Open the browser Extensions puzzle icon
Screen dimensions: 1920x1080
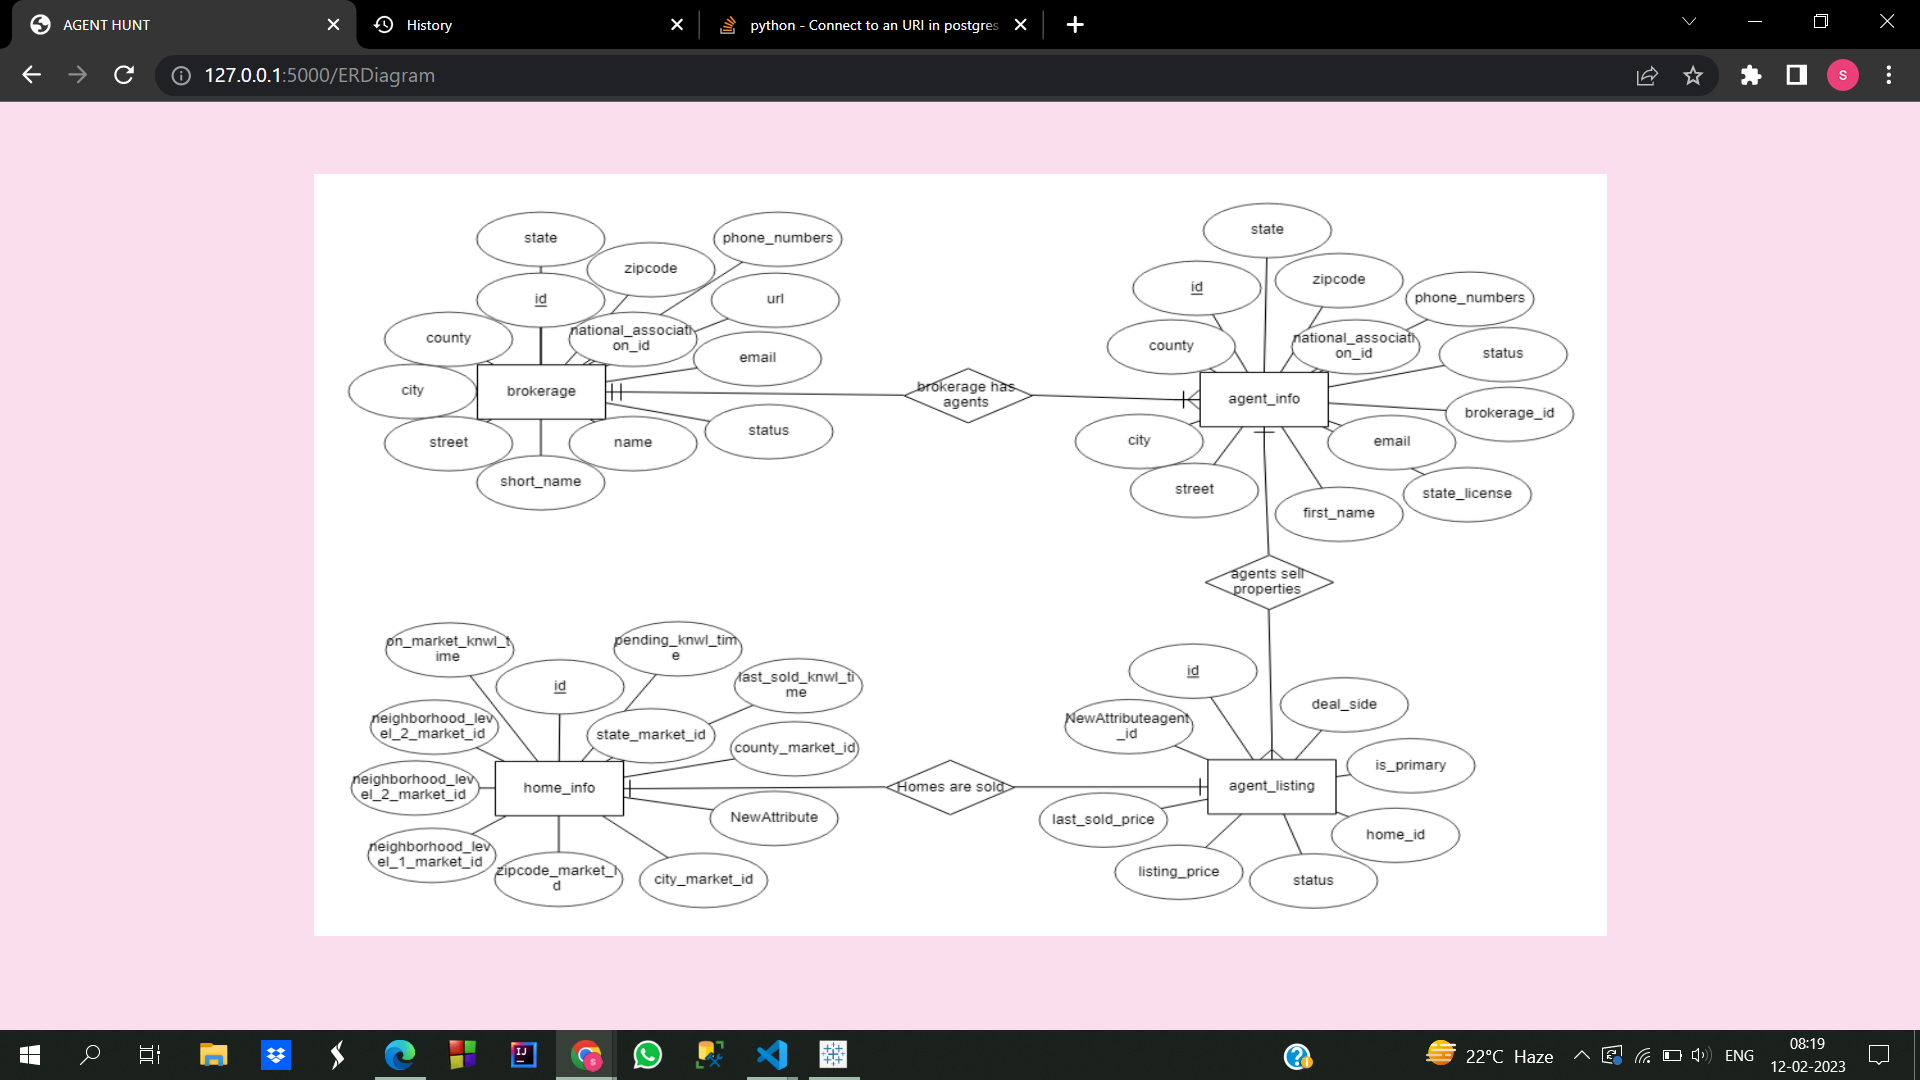coord(1750,75)
